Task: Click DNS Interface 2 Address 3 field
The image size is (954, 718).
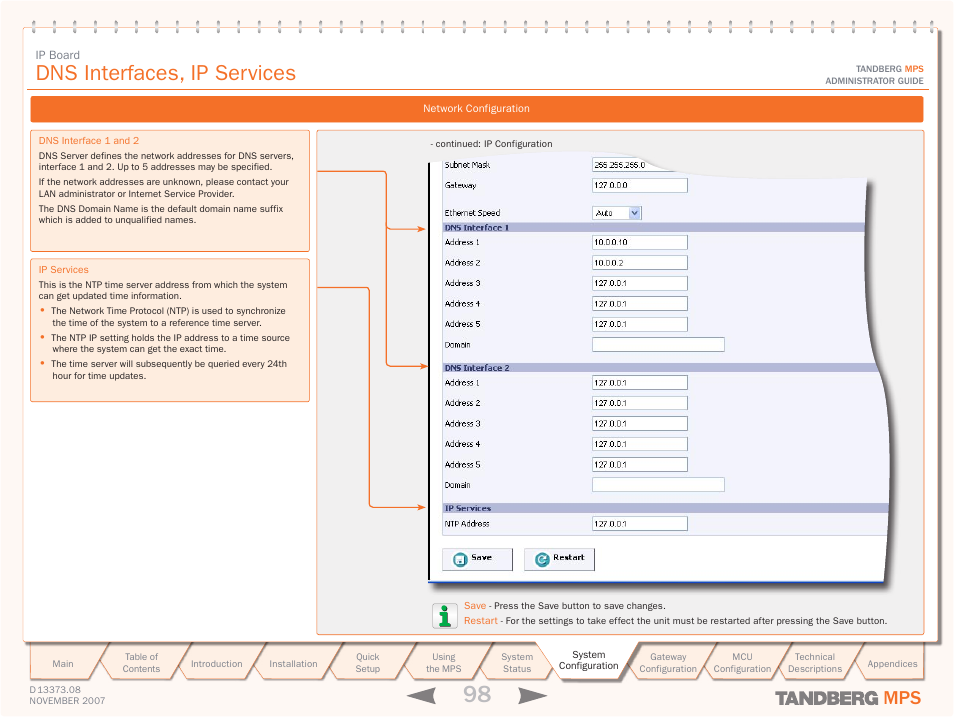Action: [639, 423]
